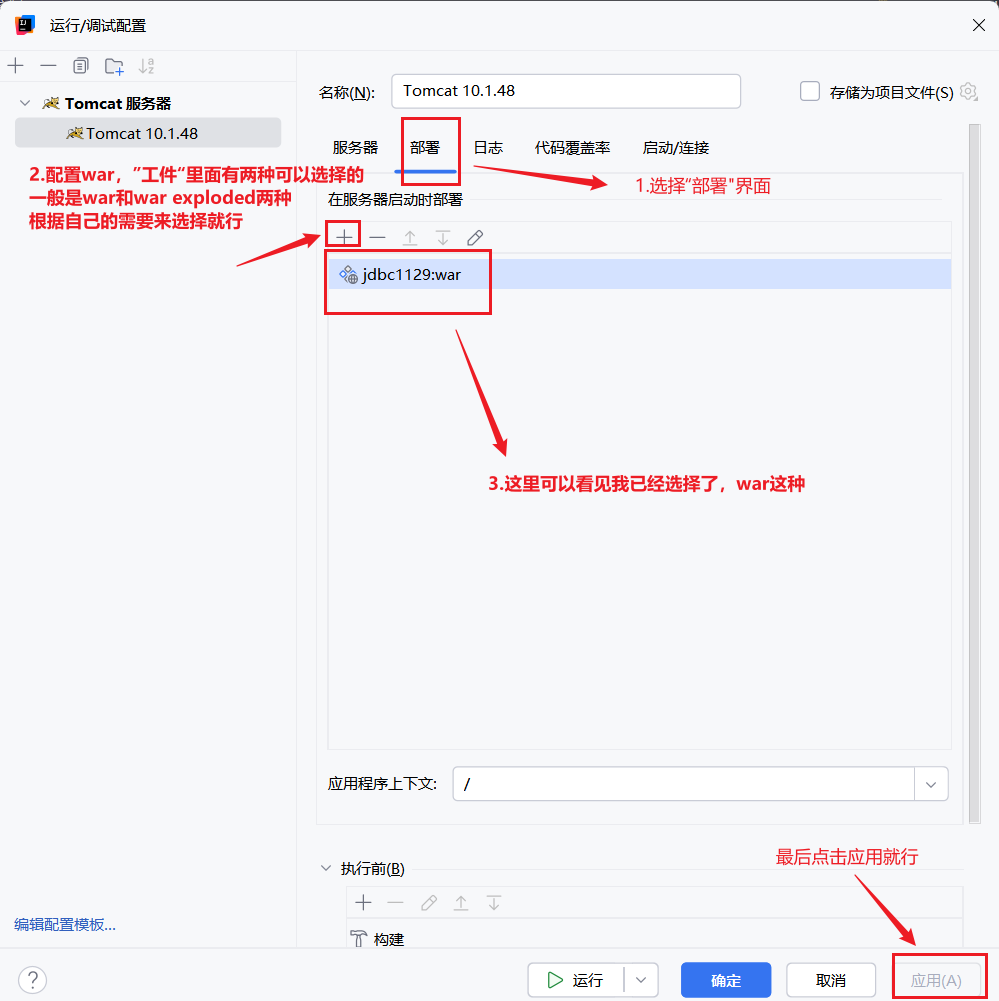This screenshot has width=999, height=1001.
Task: Edit the deployment artifact with pencil icon
Action: coord(475,237)
